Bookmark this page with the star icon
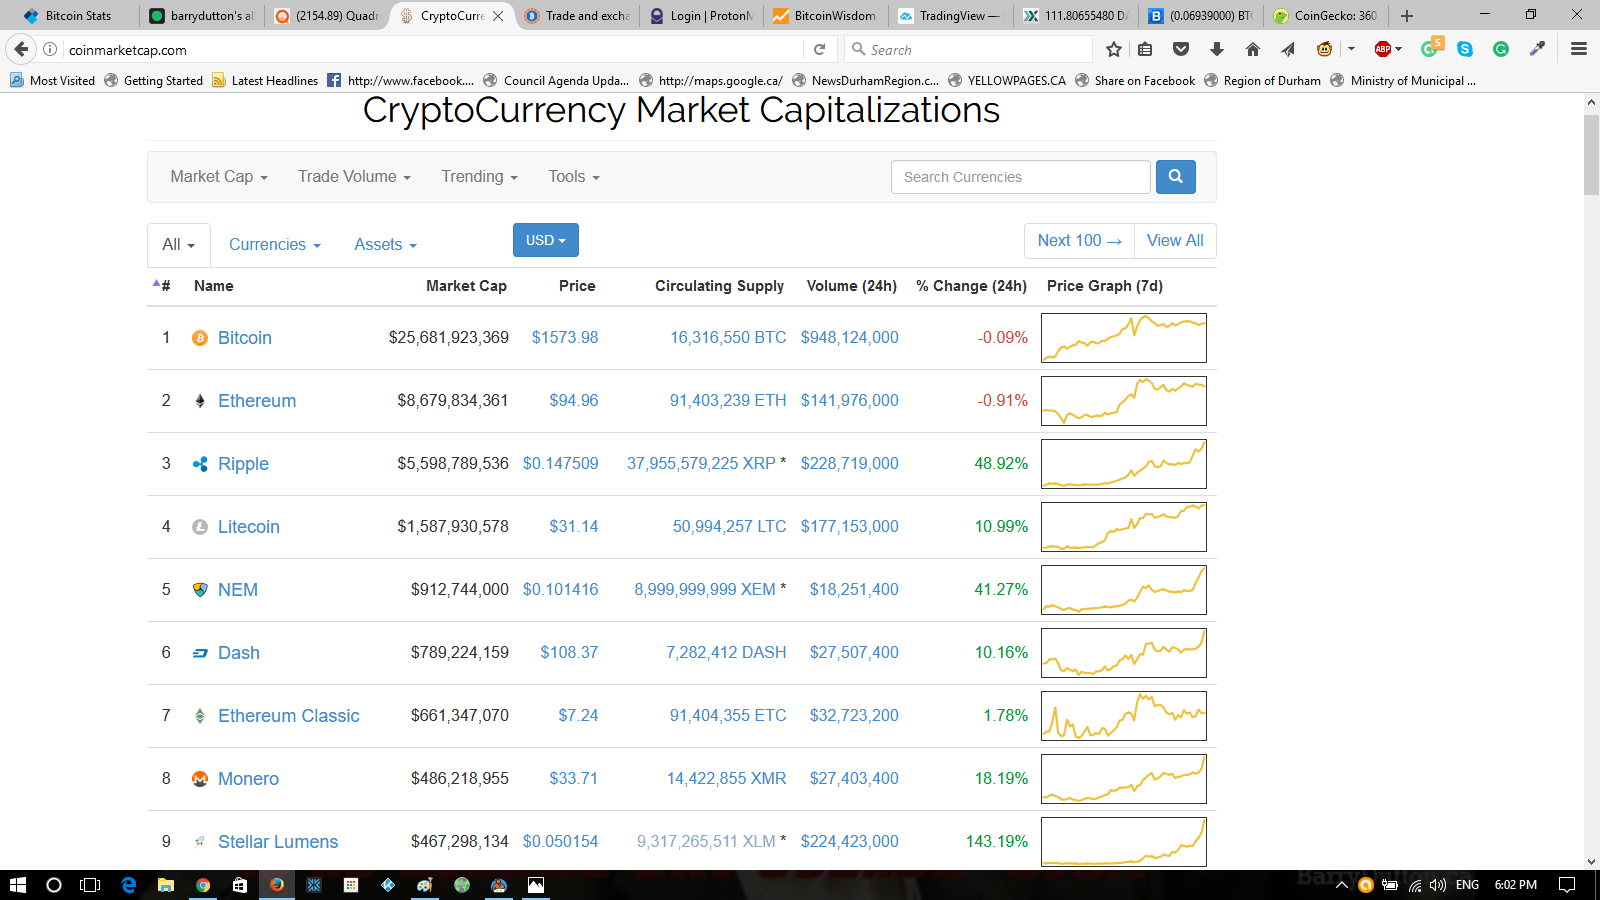 pos(1114,49)
